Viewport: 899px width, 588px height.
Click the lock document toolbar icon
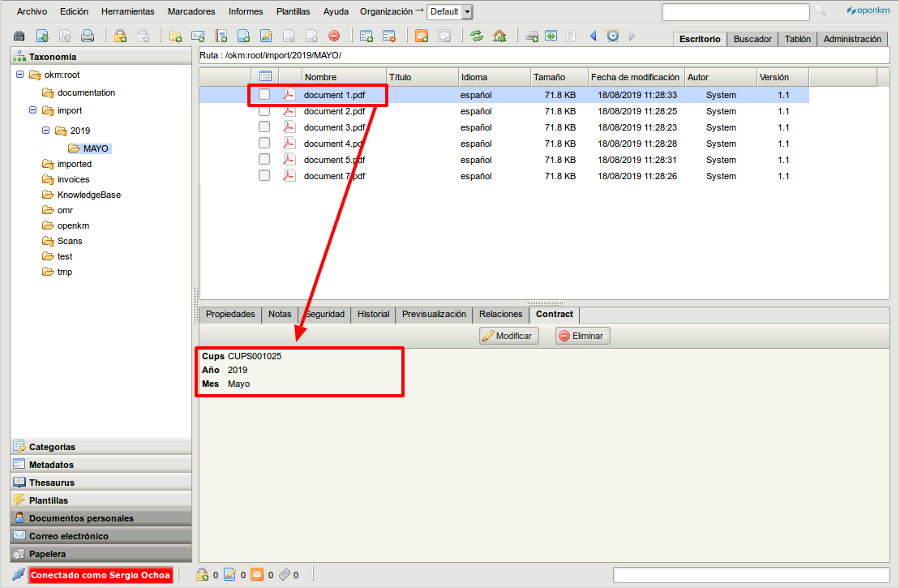120,36
